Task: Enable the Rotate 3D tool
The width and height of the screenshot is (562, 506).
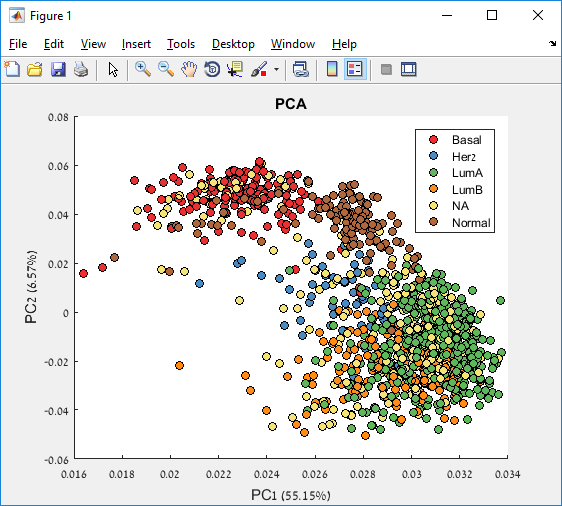Action: pos(212,69)
